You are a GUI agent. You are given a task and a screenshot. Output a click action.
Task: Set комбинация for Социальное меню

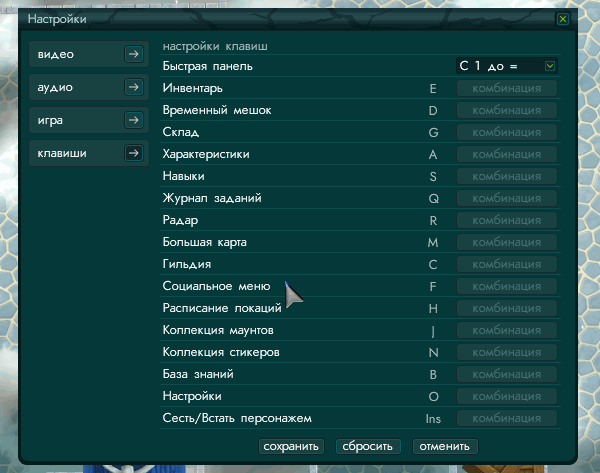point(507,286)
